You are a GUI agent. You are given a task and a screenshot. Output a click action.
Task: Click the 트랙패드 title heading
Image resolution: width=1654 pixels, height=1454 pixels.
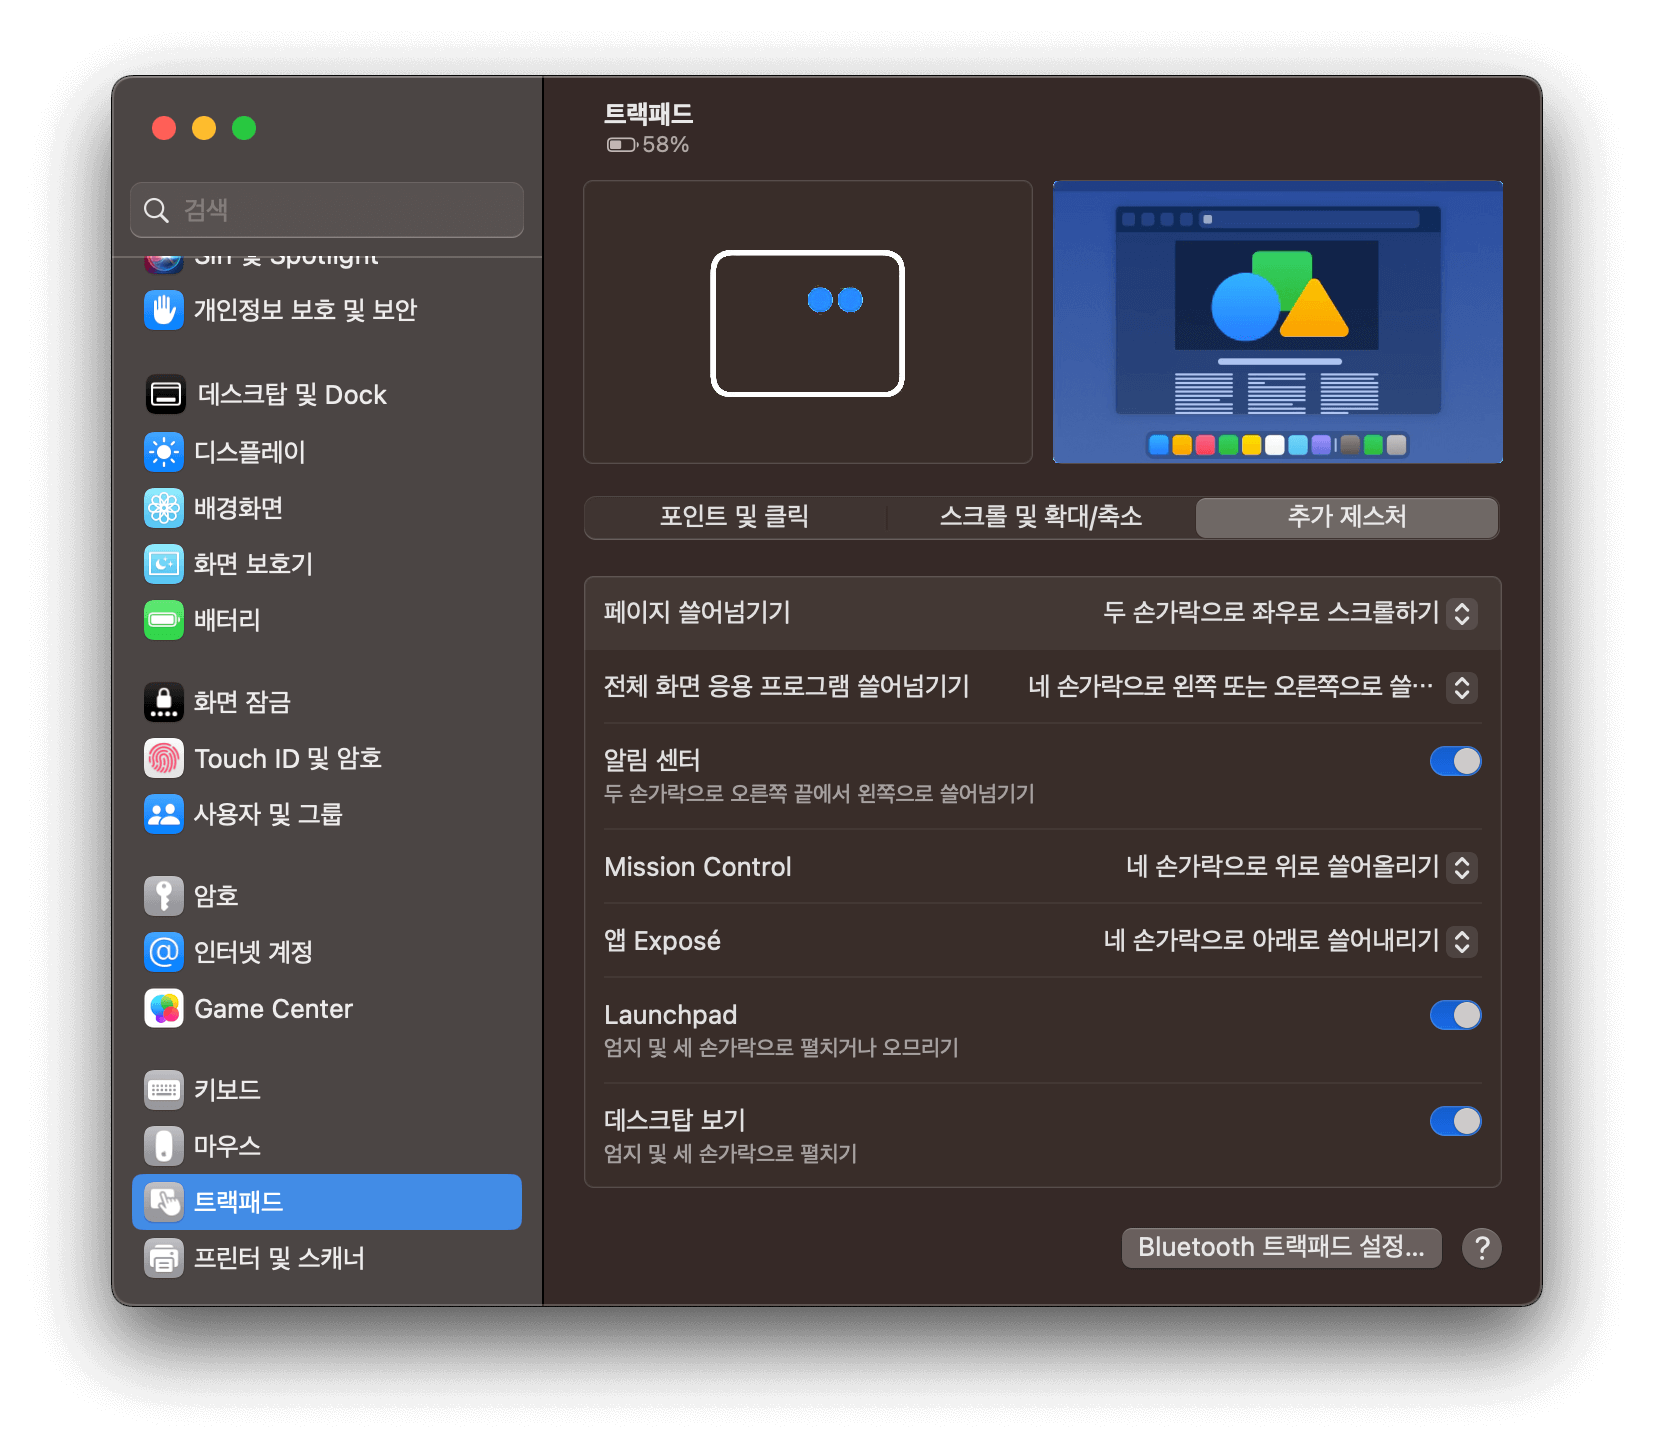648,114
